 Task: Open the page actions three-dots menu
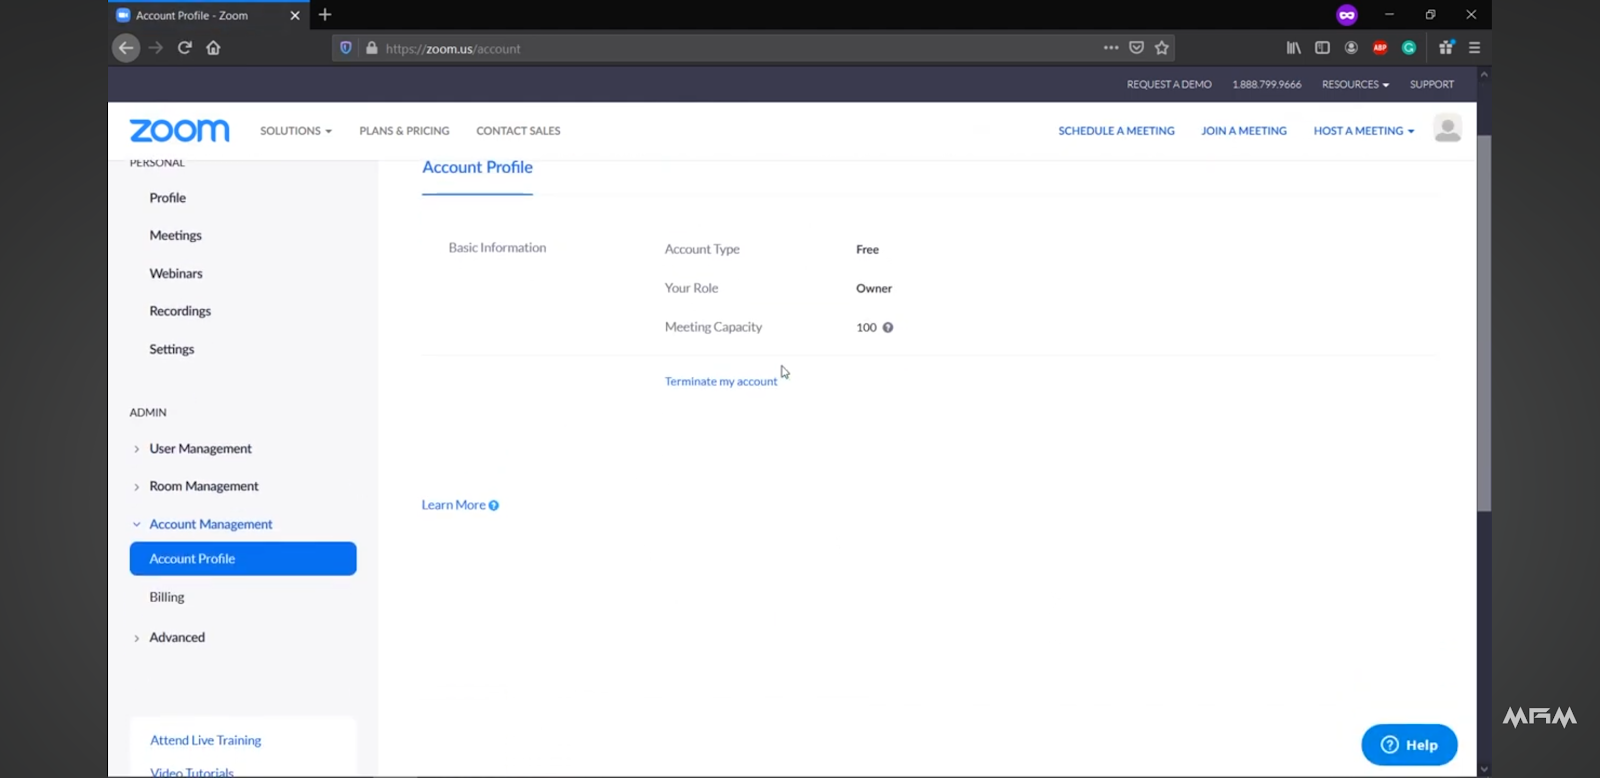1111,48
